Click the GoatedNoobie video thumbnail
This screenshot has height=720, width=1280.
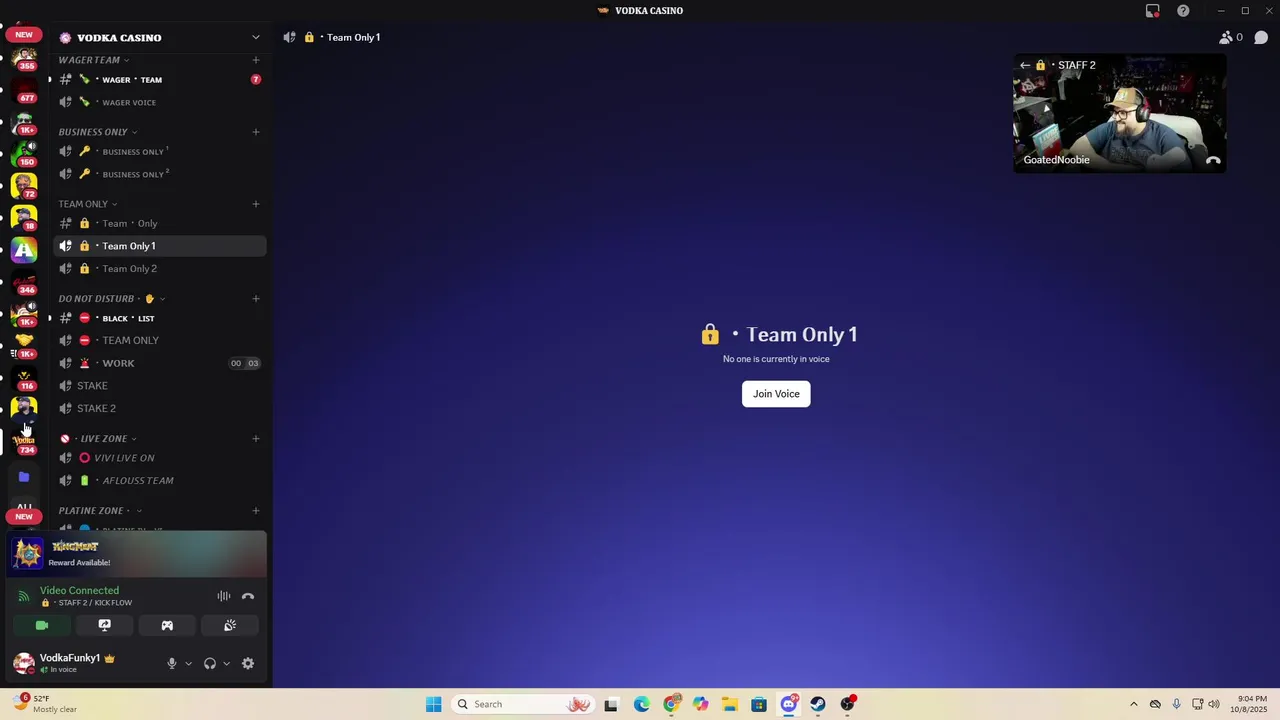pos(1119,113)
